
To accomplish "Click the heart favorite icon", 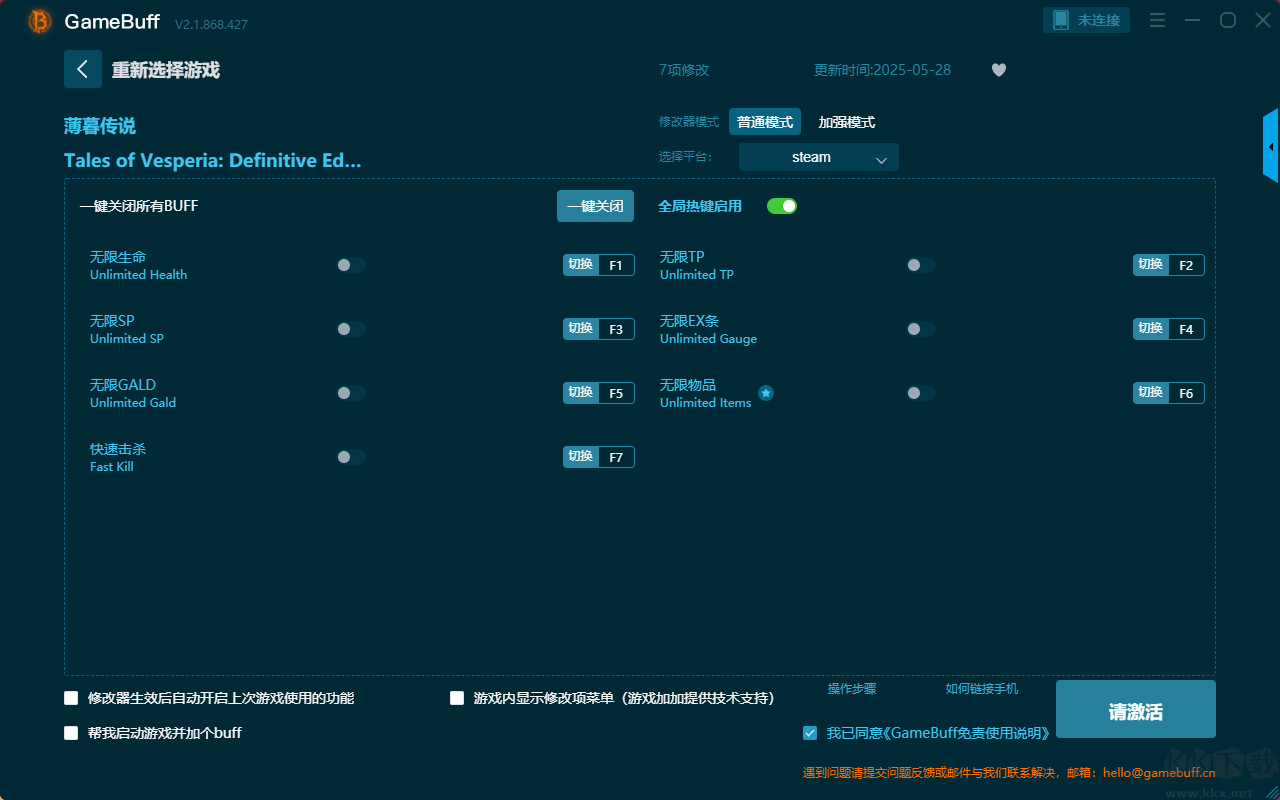I will 998,70.
